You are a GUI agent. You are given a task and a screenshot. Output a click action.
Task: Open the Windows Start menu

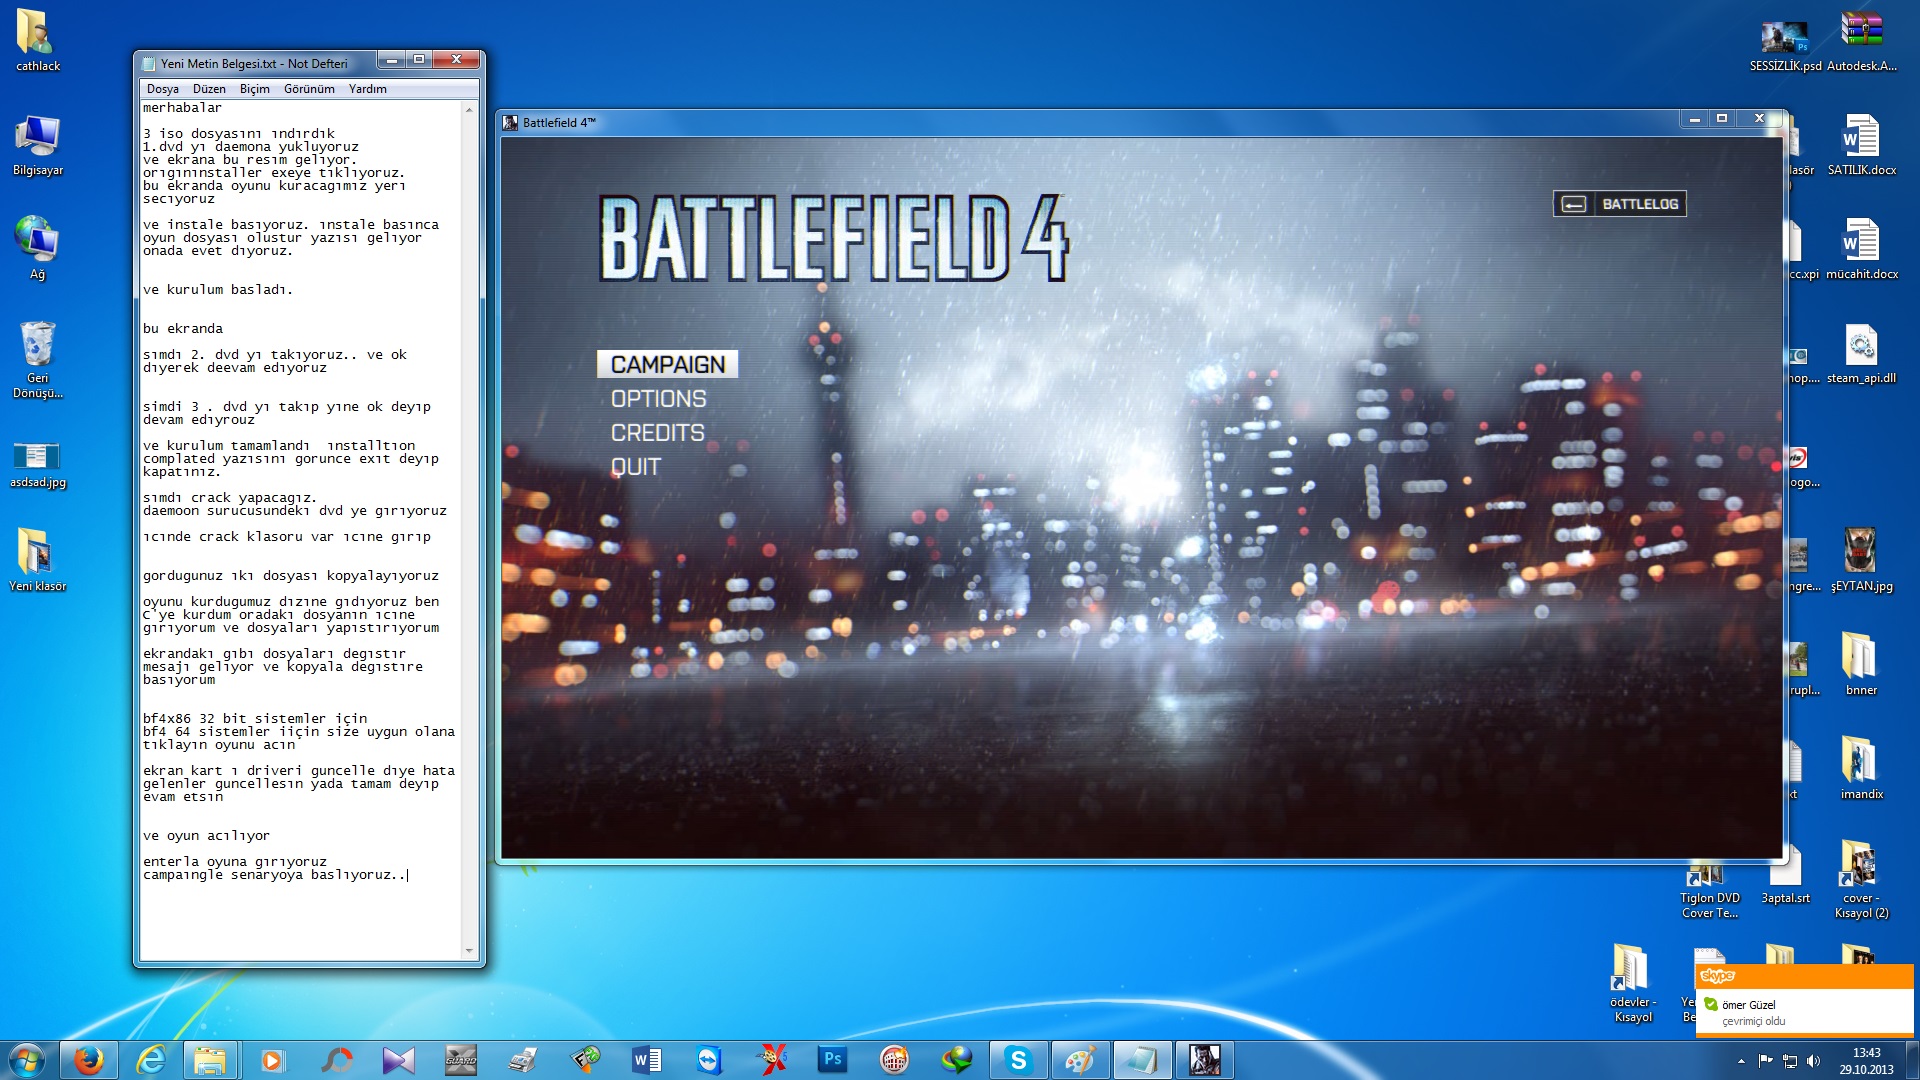pyautogui.click(x=27, y=1060)
